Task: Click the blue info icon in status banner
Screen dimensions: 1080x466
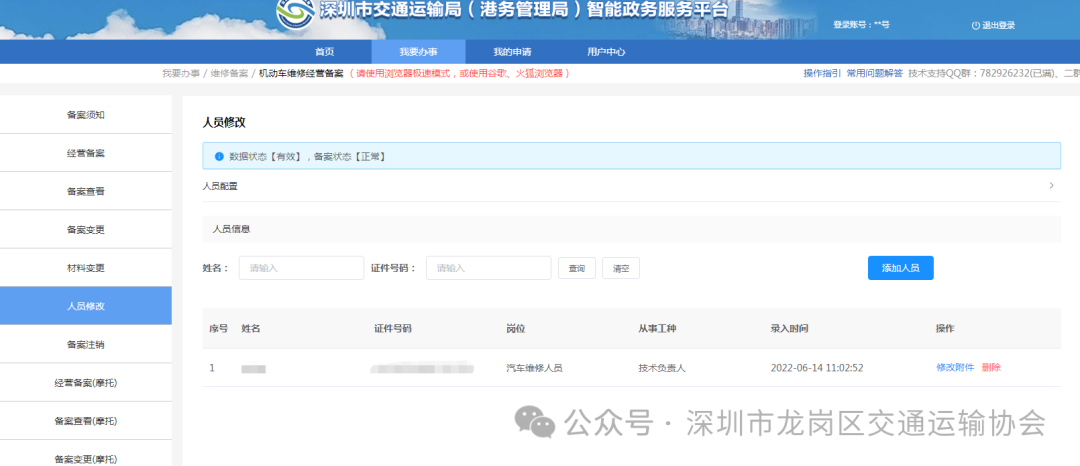Action: [x=220, y=157]
